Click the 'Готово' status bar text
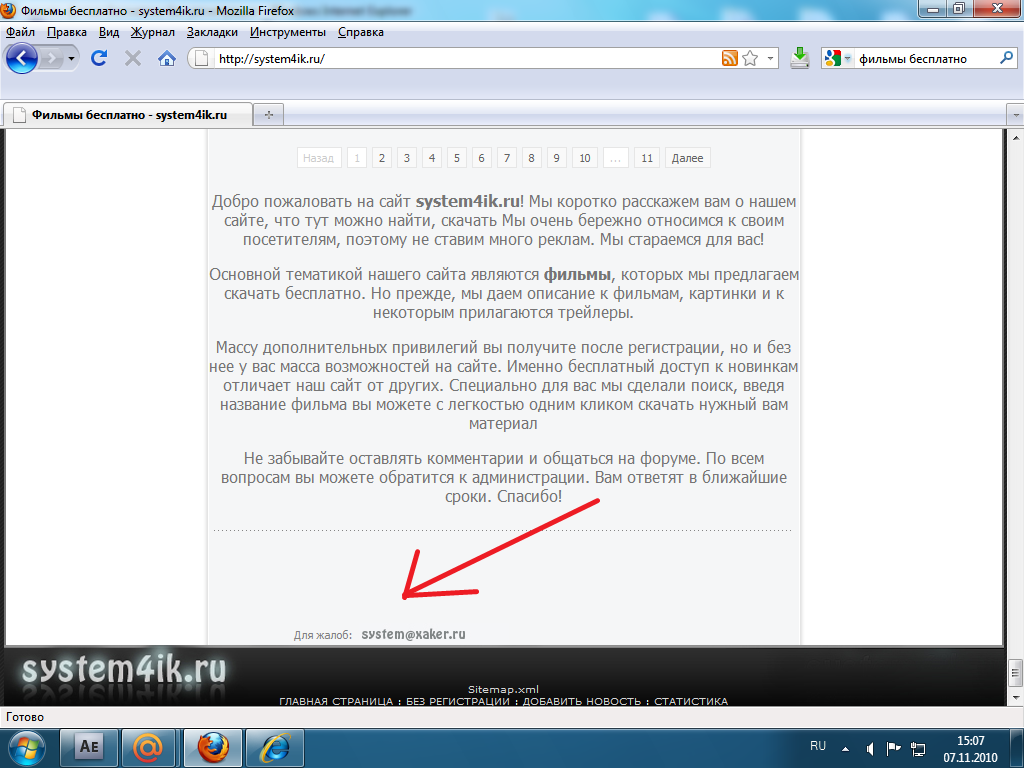 coord(25,717)
